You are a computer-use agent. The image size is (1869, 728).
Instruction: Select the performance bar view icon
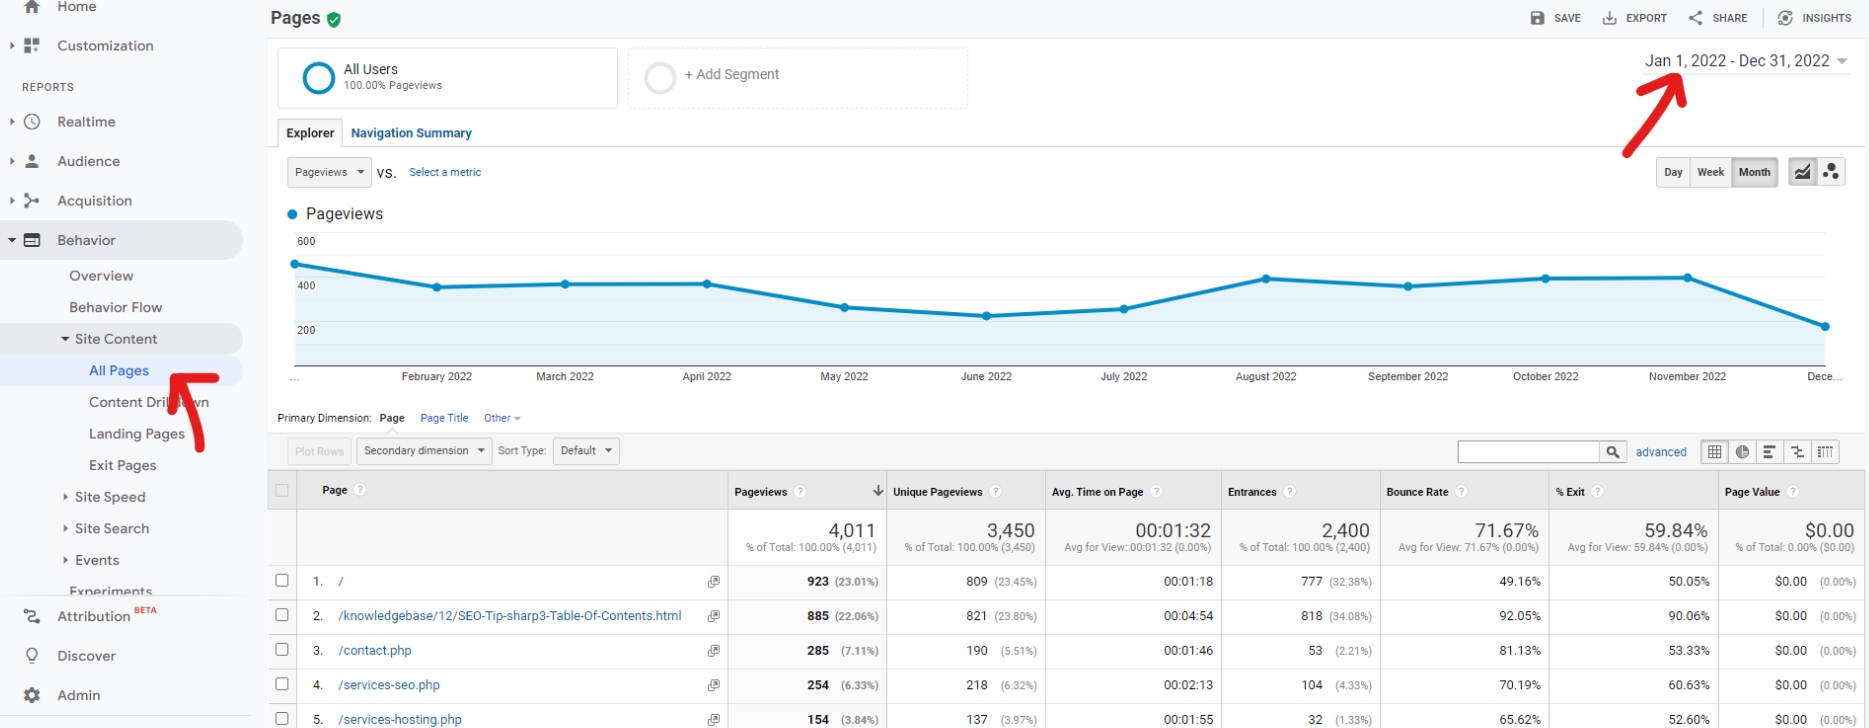tap(1770, 452)
